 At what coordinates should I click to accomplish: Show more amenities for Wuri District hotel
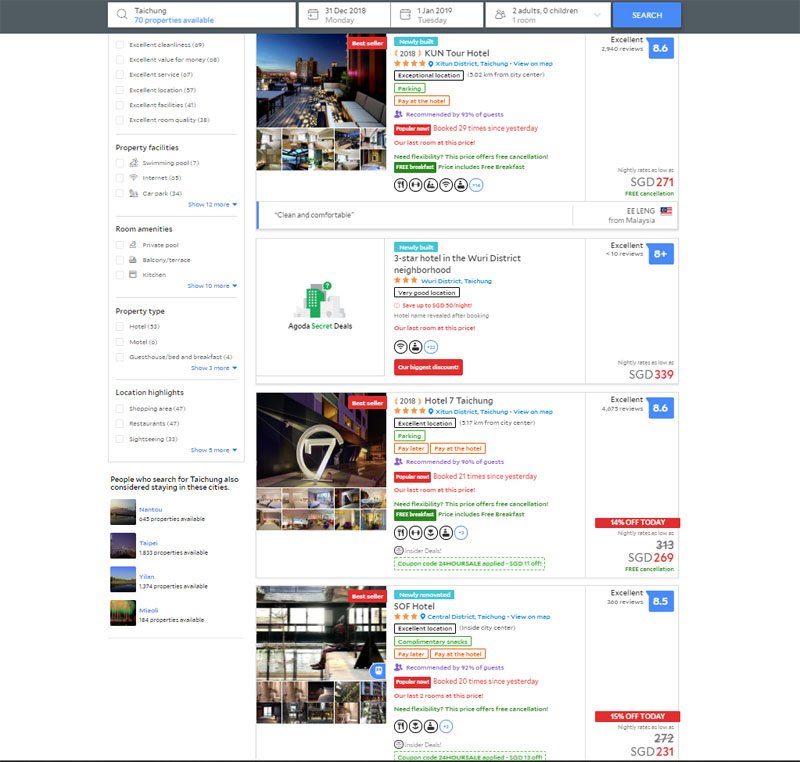(x=431, y=347)
